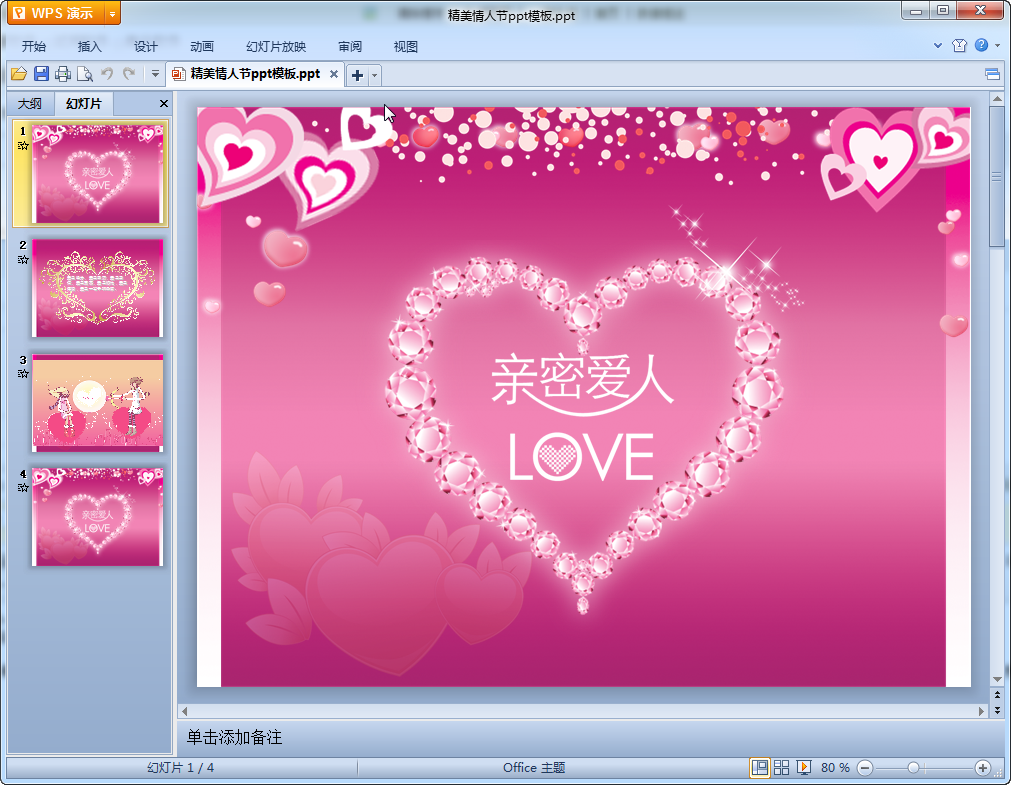Expand the WPS 演示 menu dropdown arrow
Image resolution: width=1011 pixels, height=785 pixels.
113,13
